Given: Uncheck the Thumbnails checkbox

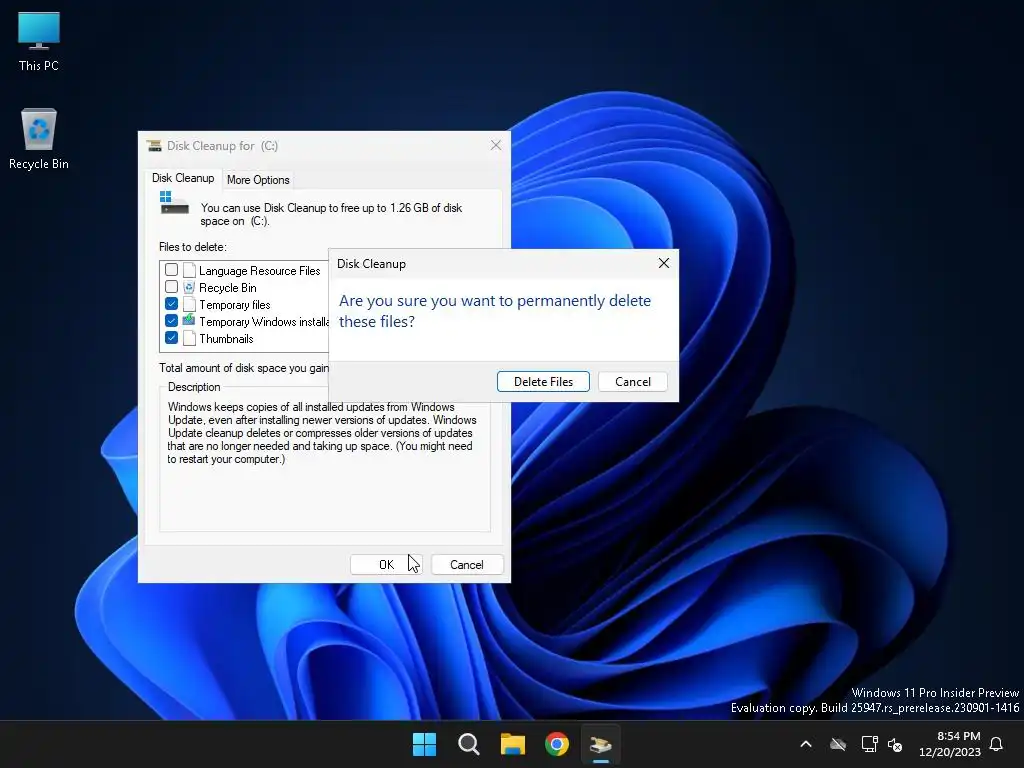Looking at the screenshot, I should (x=171, y=338).
